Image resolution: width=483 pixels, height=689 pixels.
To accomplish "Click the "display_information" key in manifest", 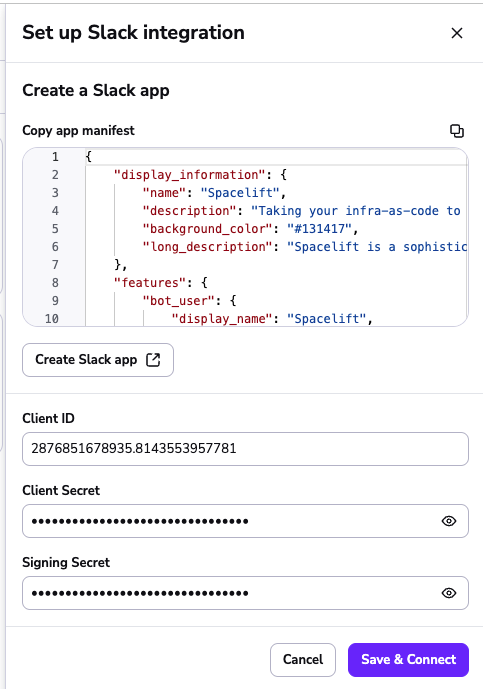I will [189, 174].
